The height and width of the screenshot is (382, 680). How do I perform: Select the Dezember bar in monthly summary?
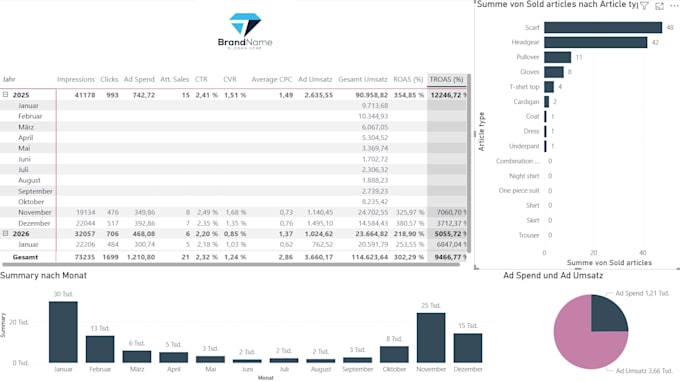pyautogui.click(x=468, y=348)
